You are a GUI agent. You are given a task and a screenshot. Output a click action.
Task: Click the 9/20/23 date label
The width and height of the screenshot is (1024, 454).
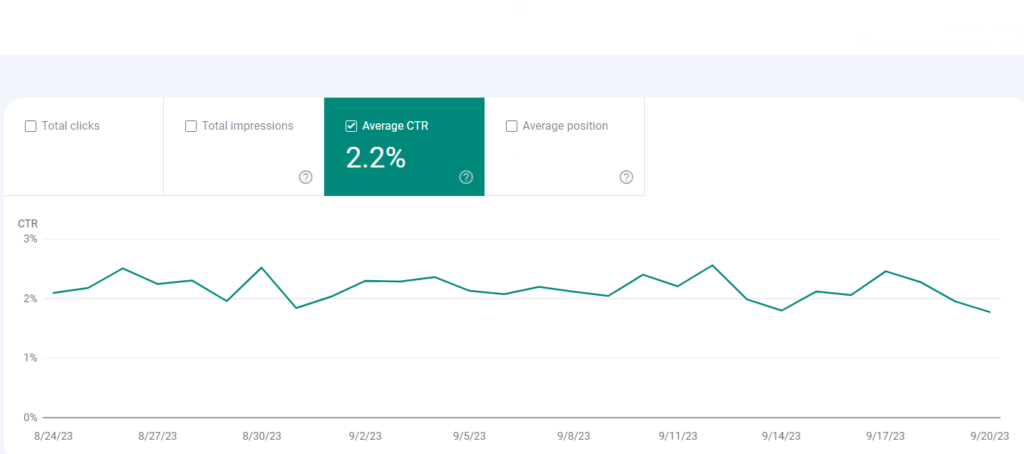pyautogui.click(x=990, y=436)
